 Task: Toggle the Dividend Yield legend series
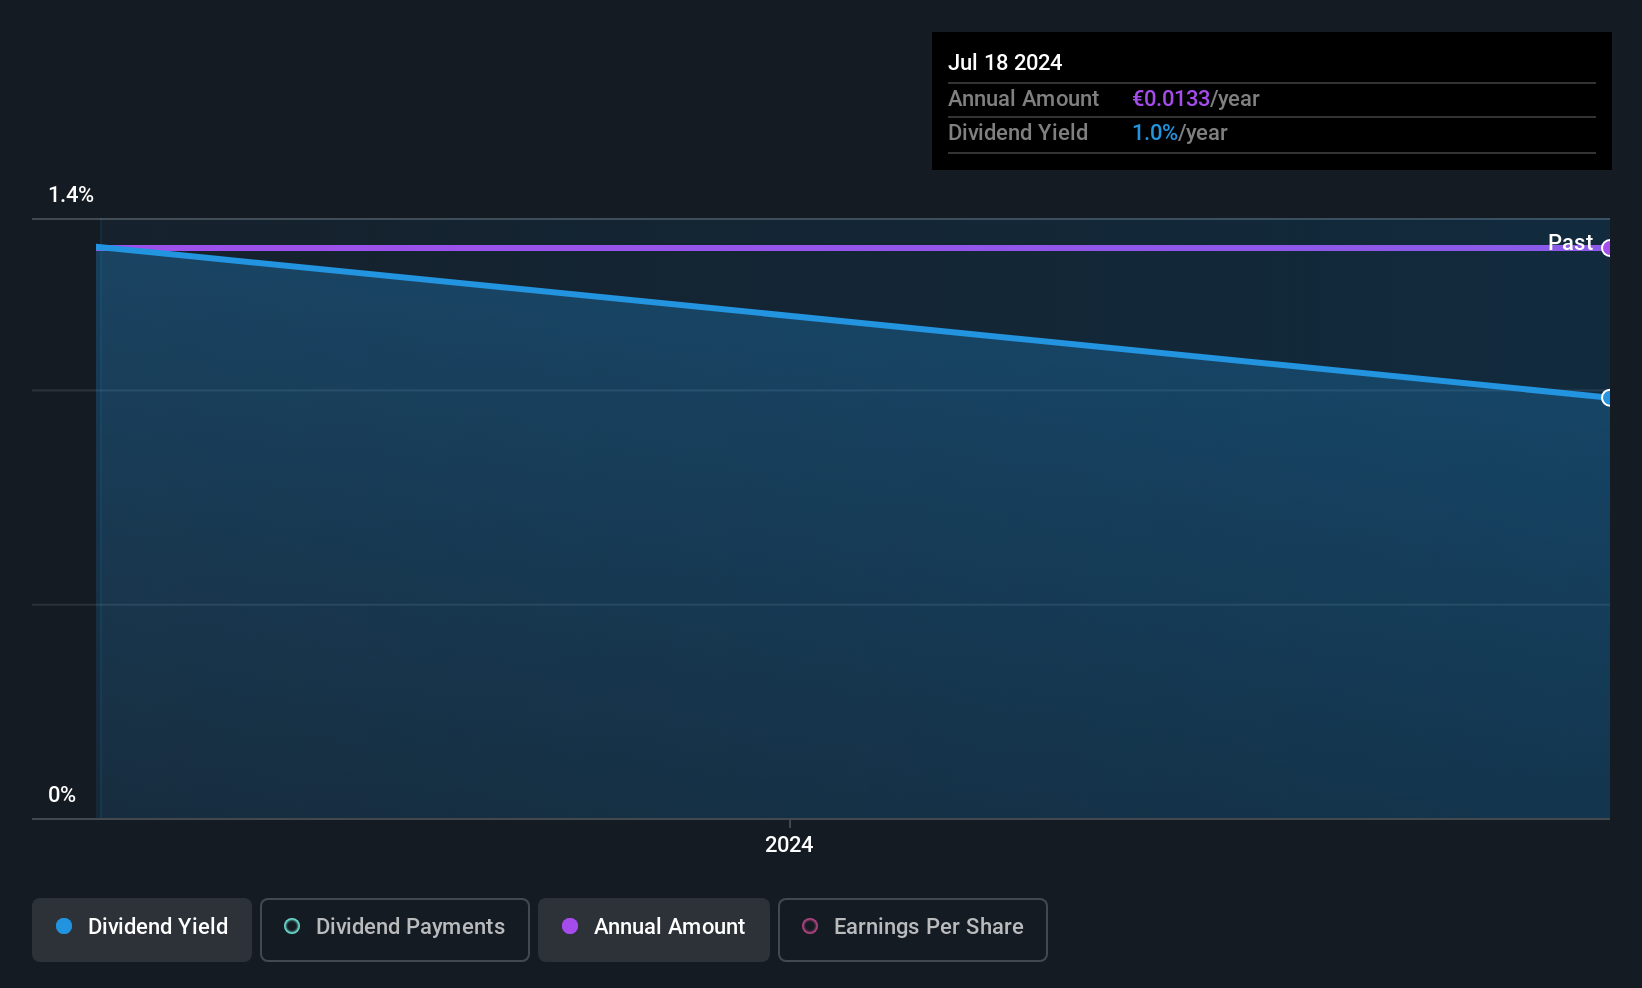coord(142,929)
